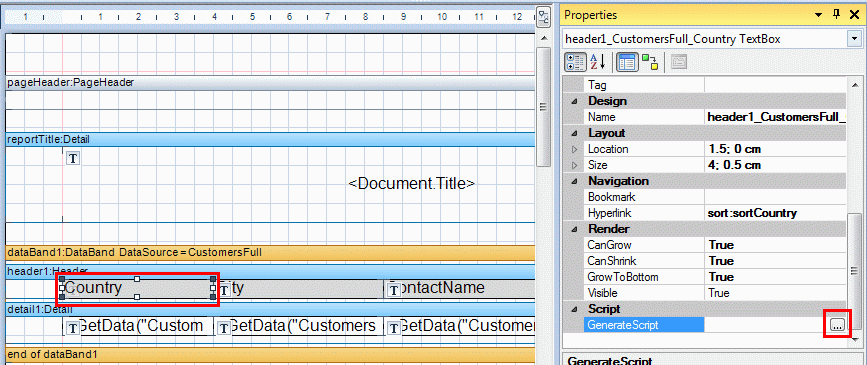Collapse the Navigation category
Viewport: 867px width, 365px height.
point(574,181)
